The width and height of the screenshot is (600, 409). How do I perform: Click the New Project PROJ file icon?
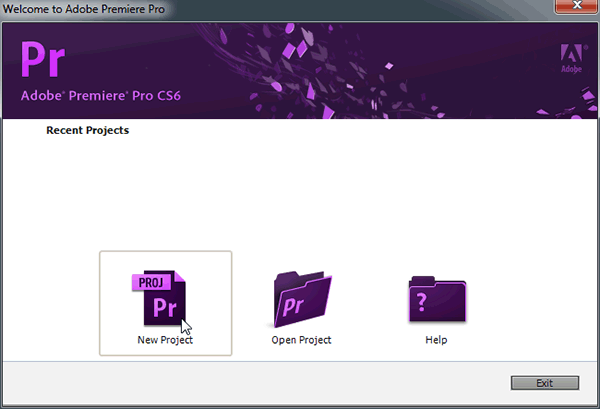pos(159,298)
